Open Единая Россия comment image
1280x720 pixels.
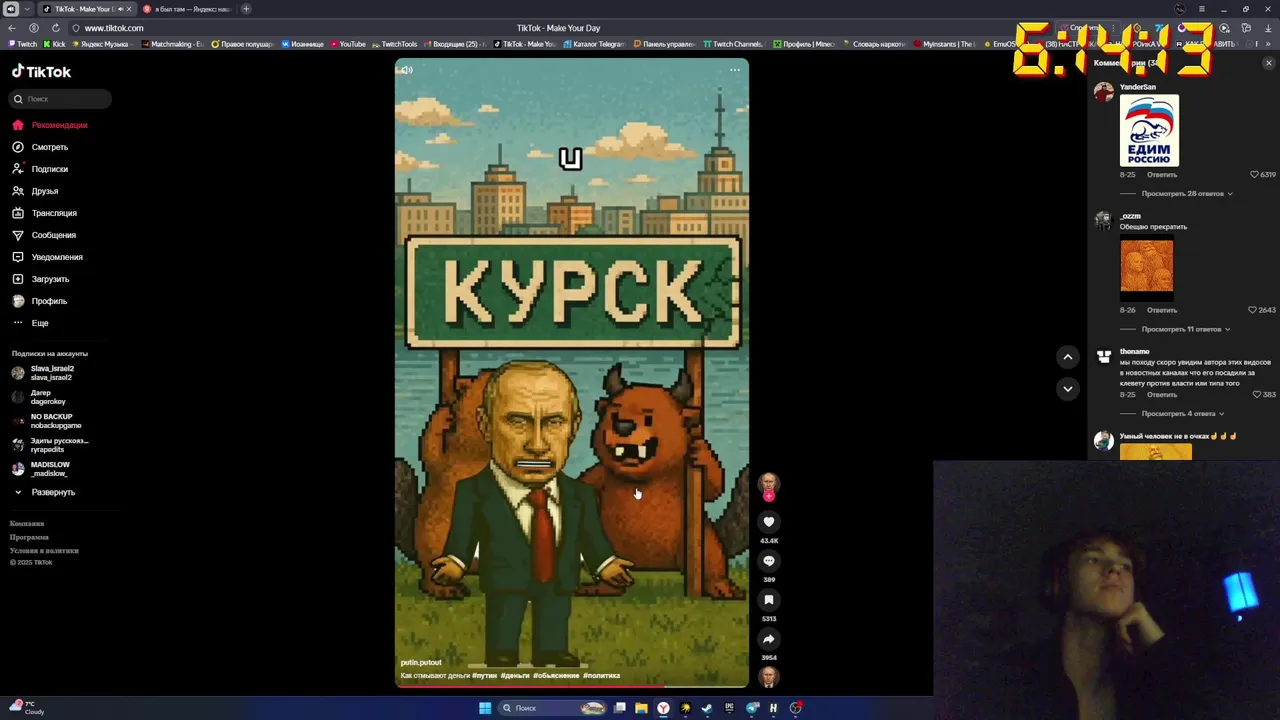click(1149, 130)
